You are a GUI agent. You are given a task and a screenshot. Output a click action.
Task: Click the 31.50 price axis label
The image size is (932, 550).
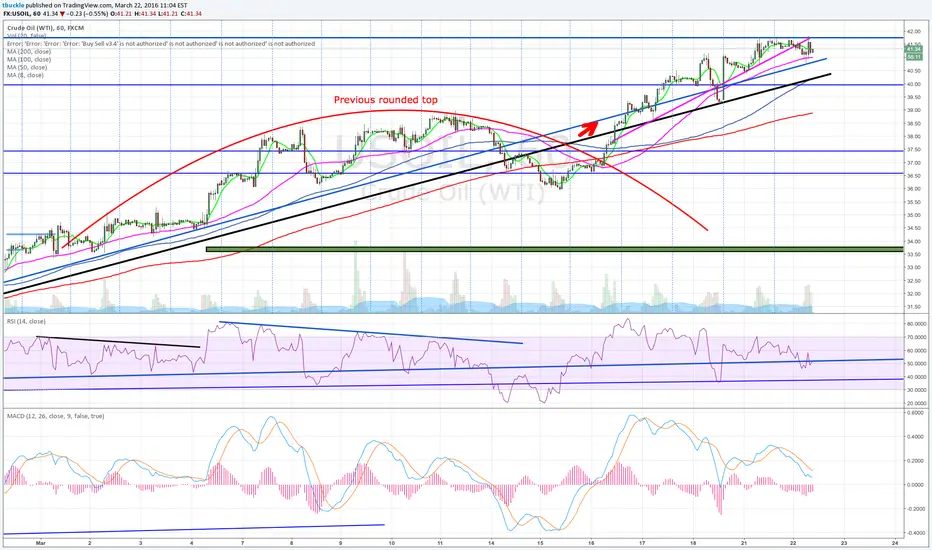click(914, 306)
